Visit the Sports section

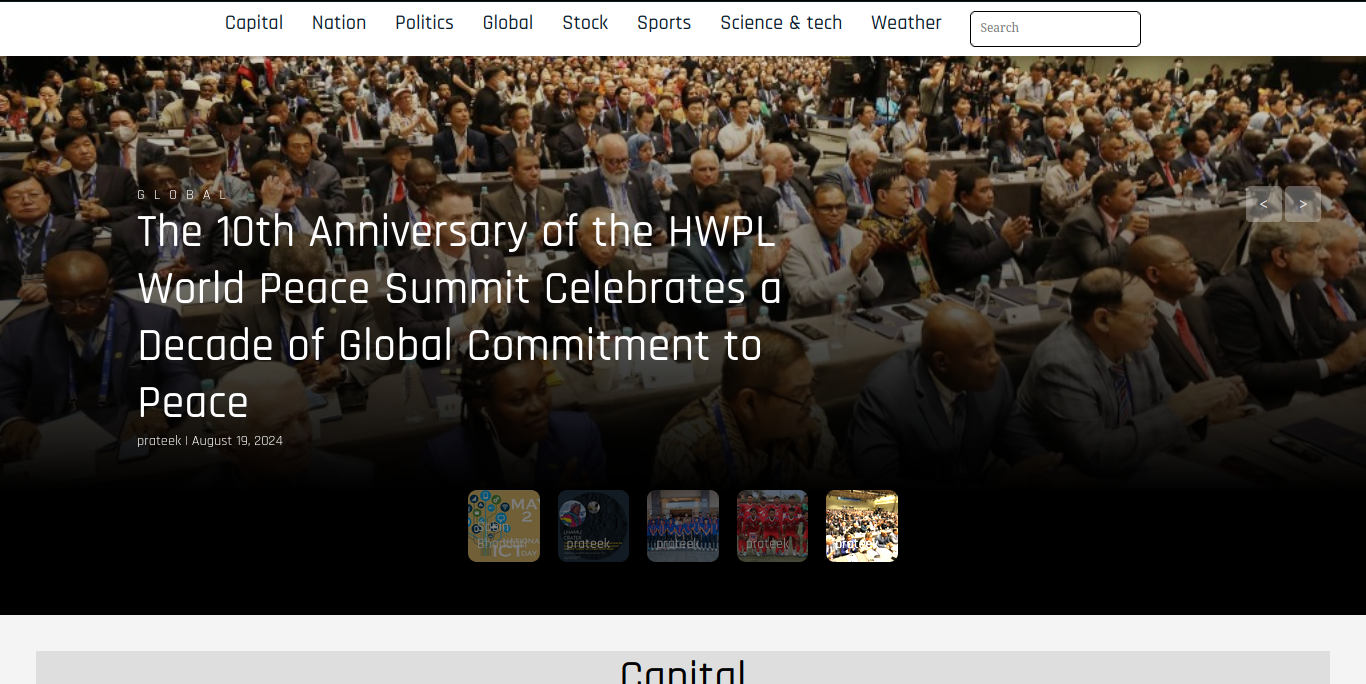[664, 23]
